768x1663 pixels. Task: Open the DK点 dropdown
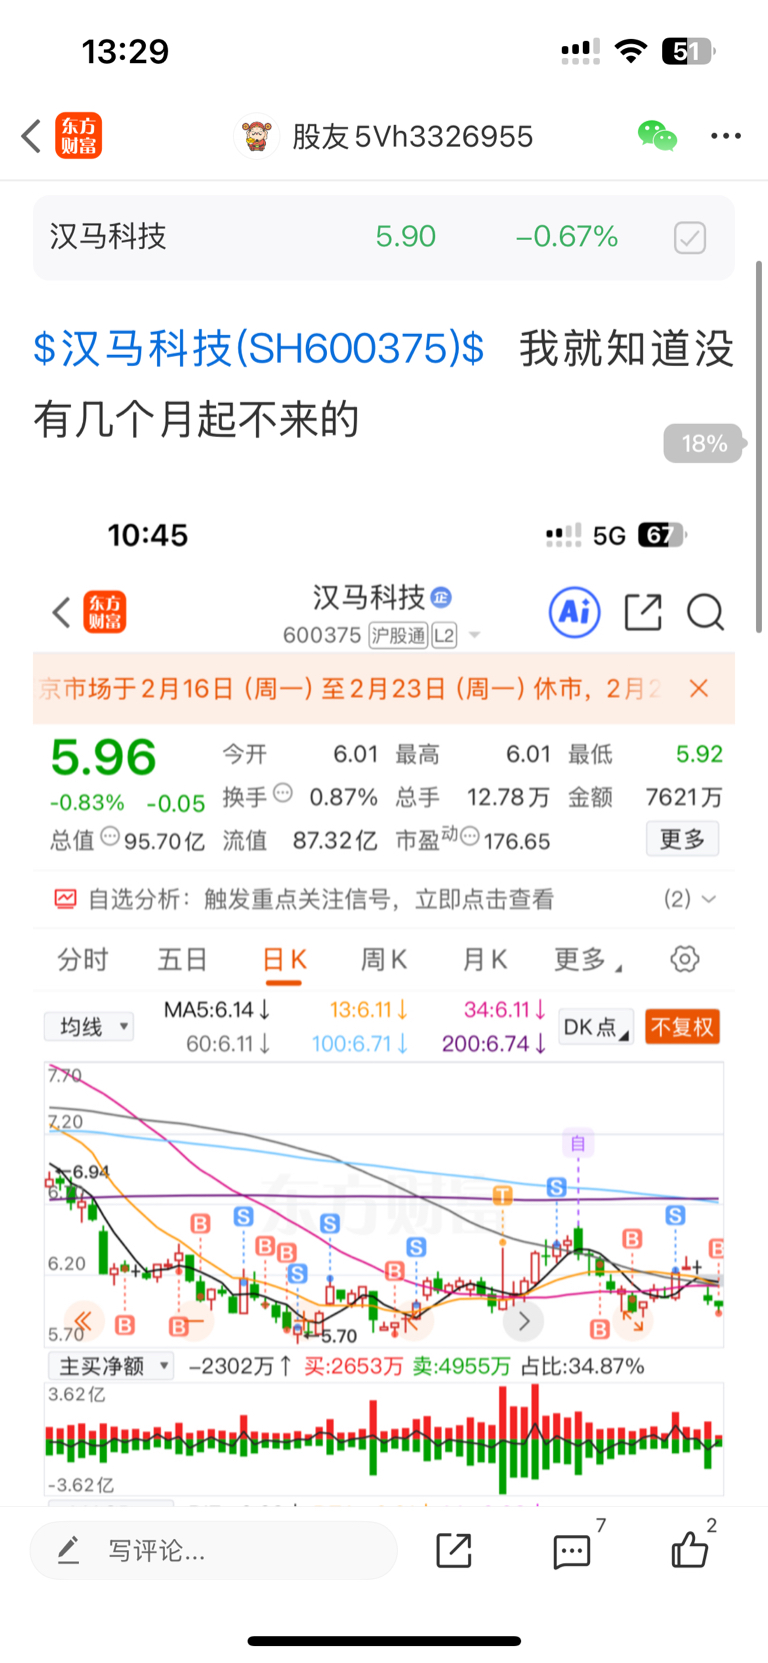coord(596,1027)
